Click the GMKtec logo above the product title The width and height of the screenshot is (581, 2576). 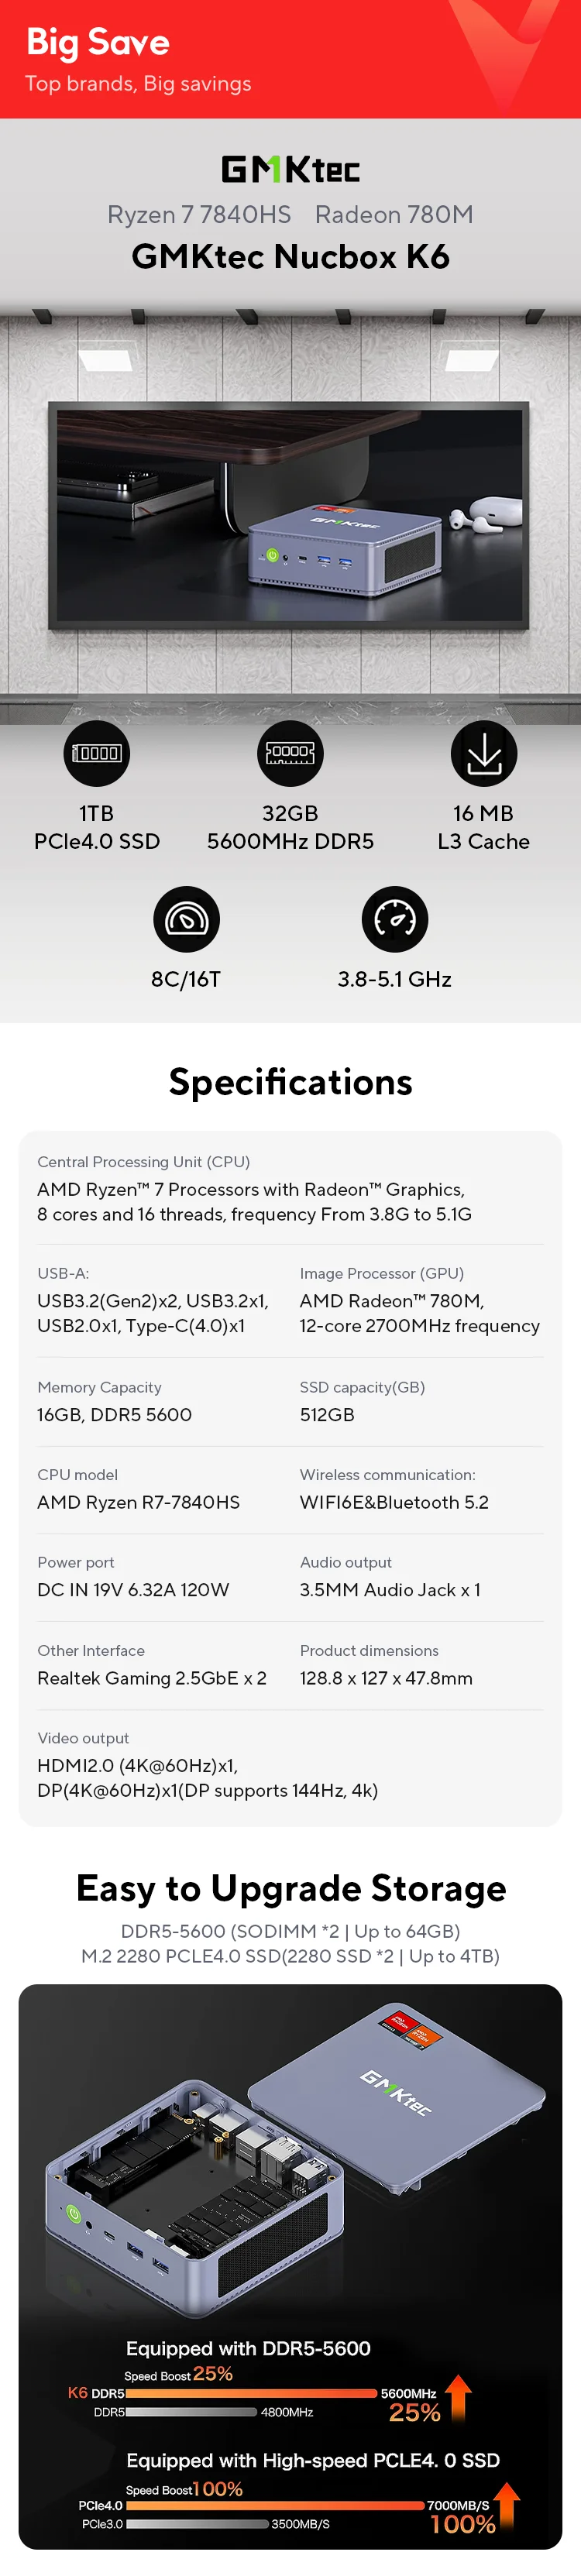click(290, 169)
